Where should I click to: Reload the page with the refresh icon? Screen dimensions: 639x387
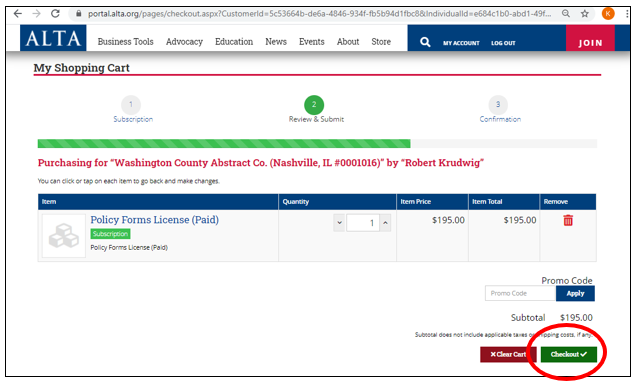coord(55,13)
